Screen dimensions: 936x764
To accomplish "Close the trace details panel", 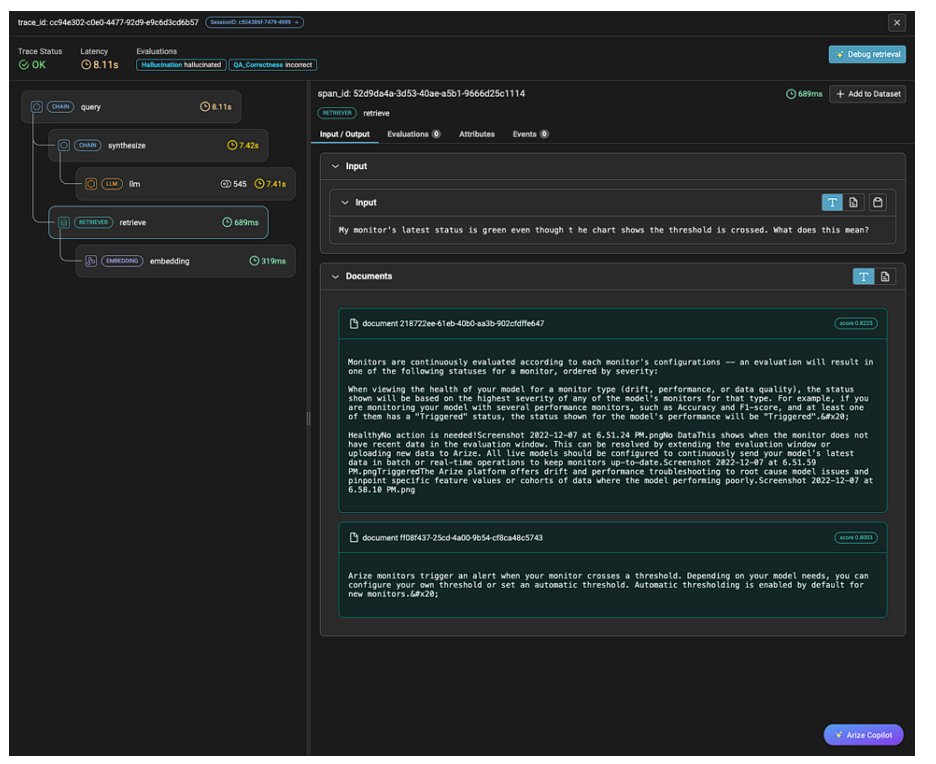I will [x=897, y=23].
